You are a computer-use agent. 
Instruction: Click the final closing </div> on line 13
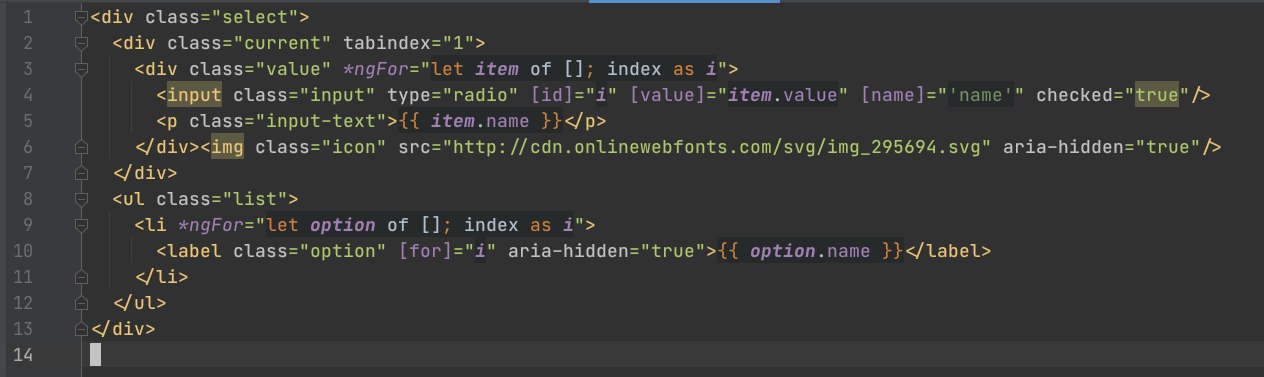(123, 329)
